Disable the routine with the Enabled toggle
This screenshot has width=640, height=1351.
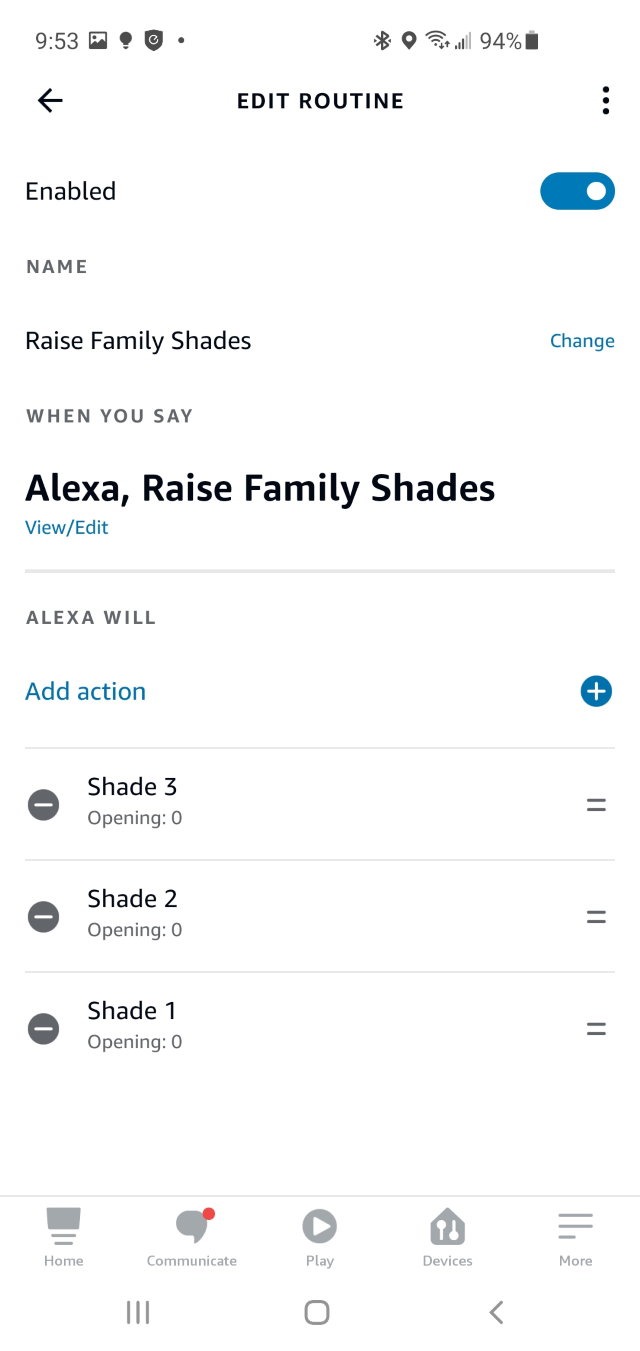577,191
